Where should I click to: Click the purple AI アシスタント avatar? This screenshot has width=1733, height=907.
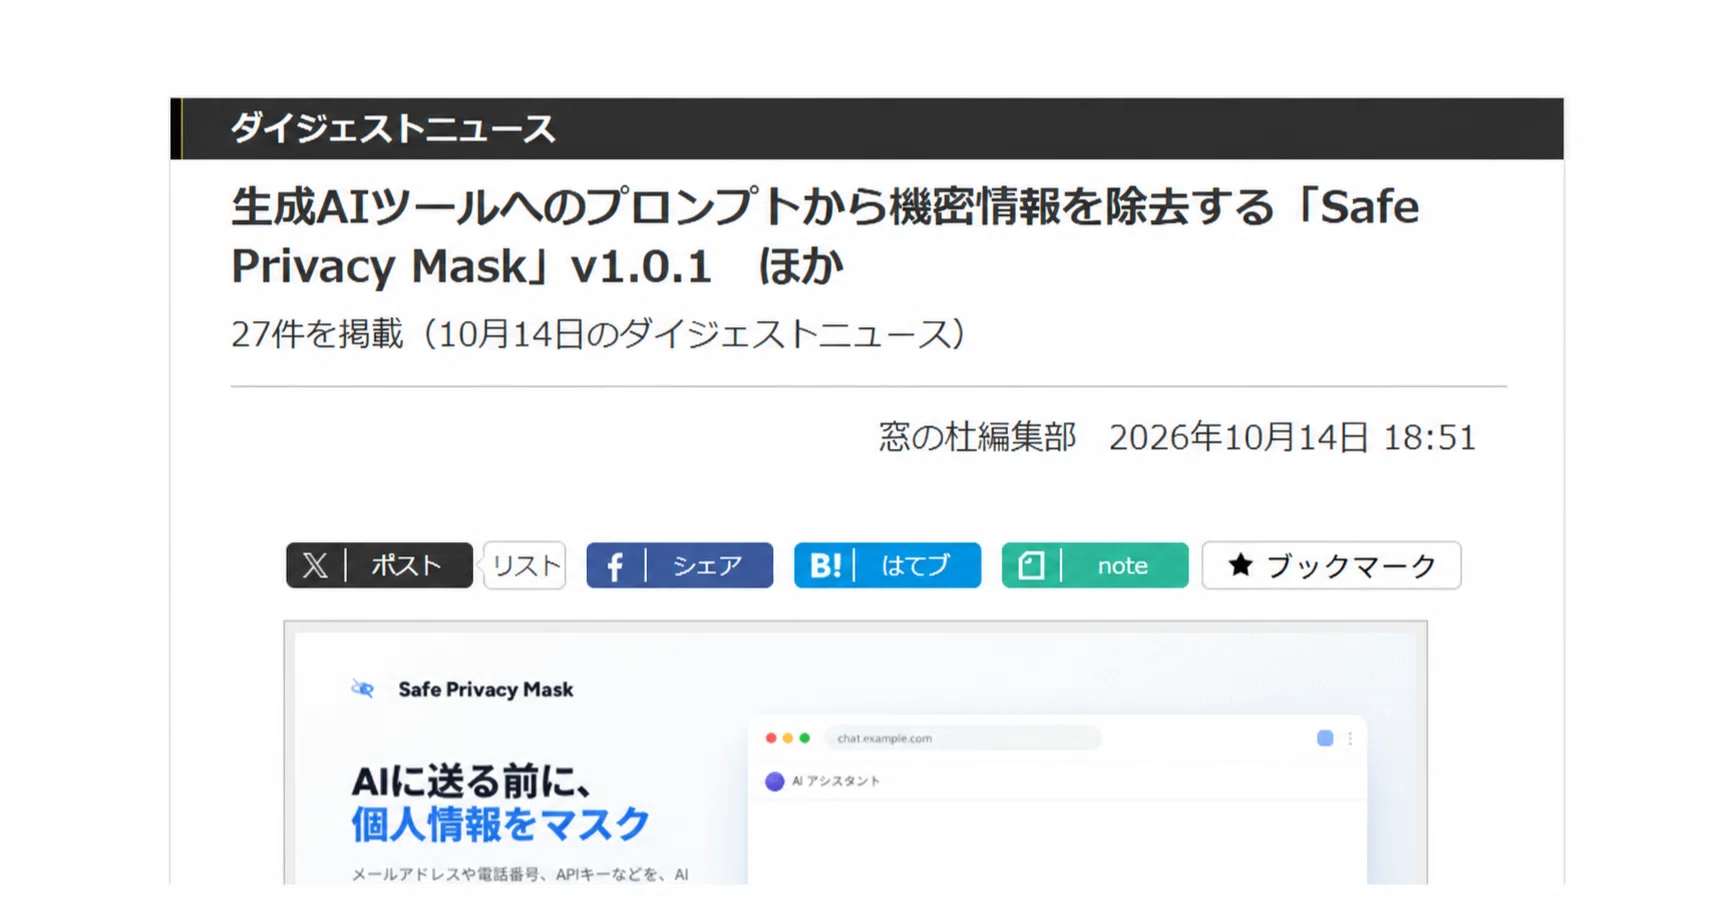pyautogui.click(x=774, y=781)
